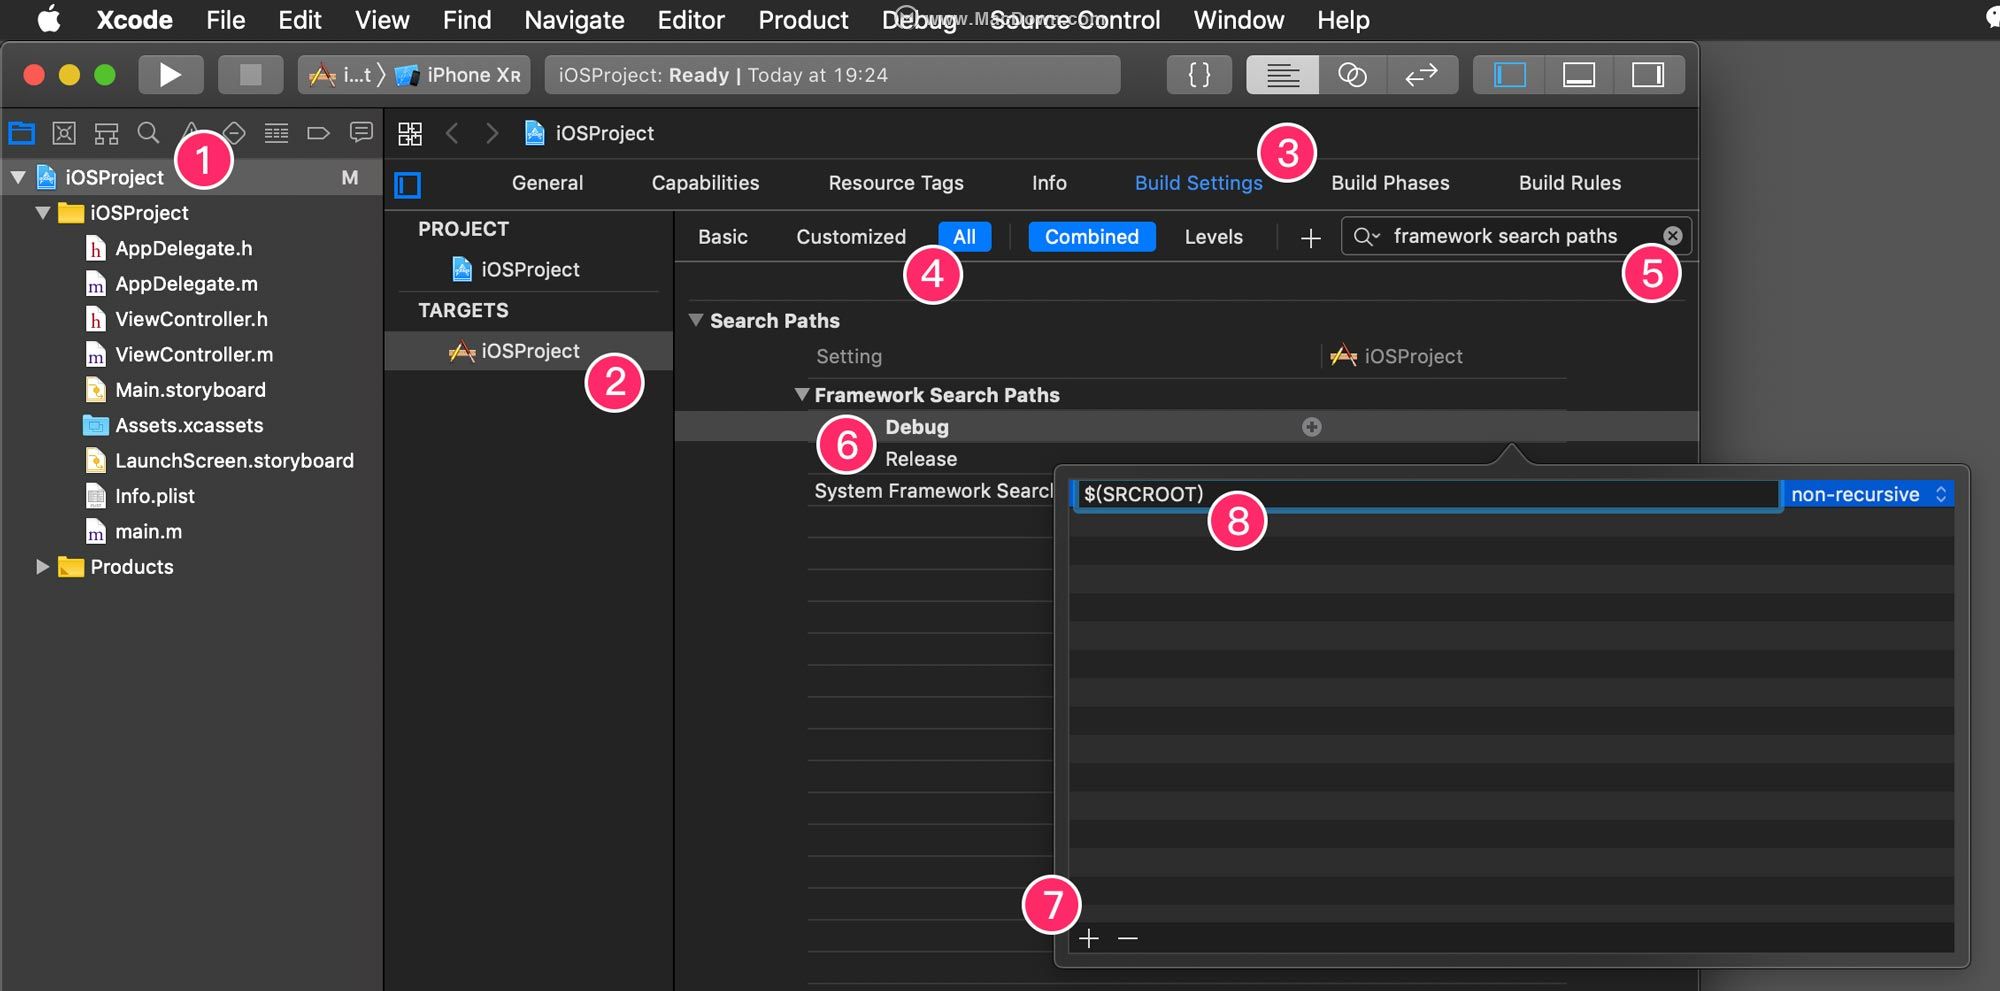Switch to the Standard editor
This screenshot has width=2000, height=991.
click(x=1282, y=75)
